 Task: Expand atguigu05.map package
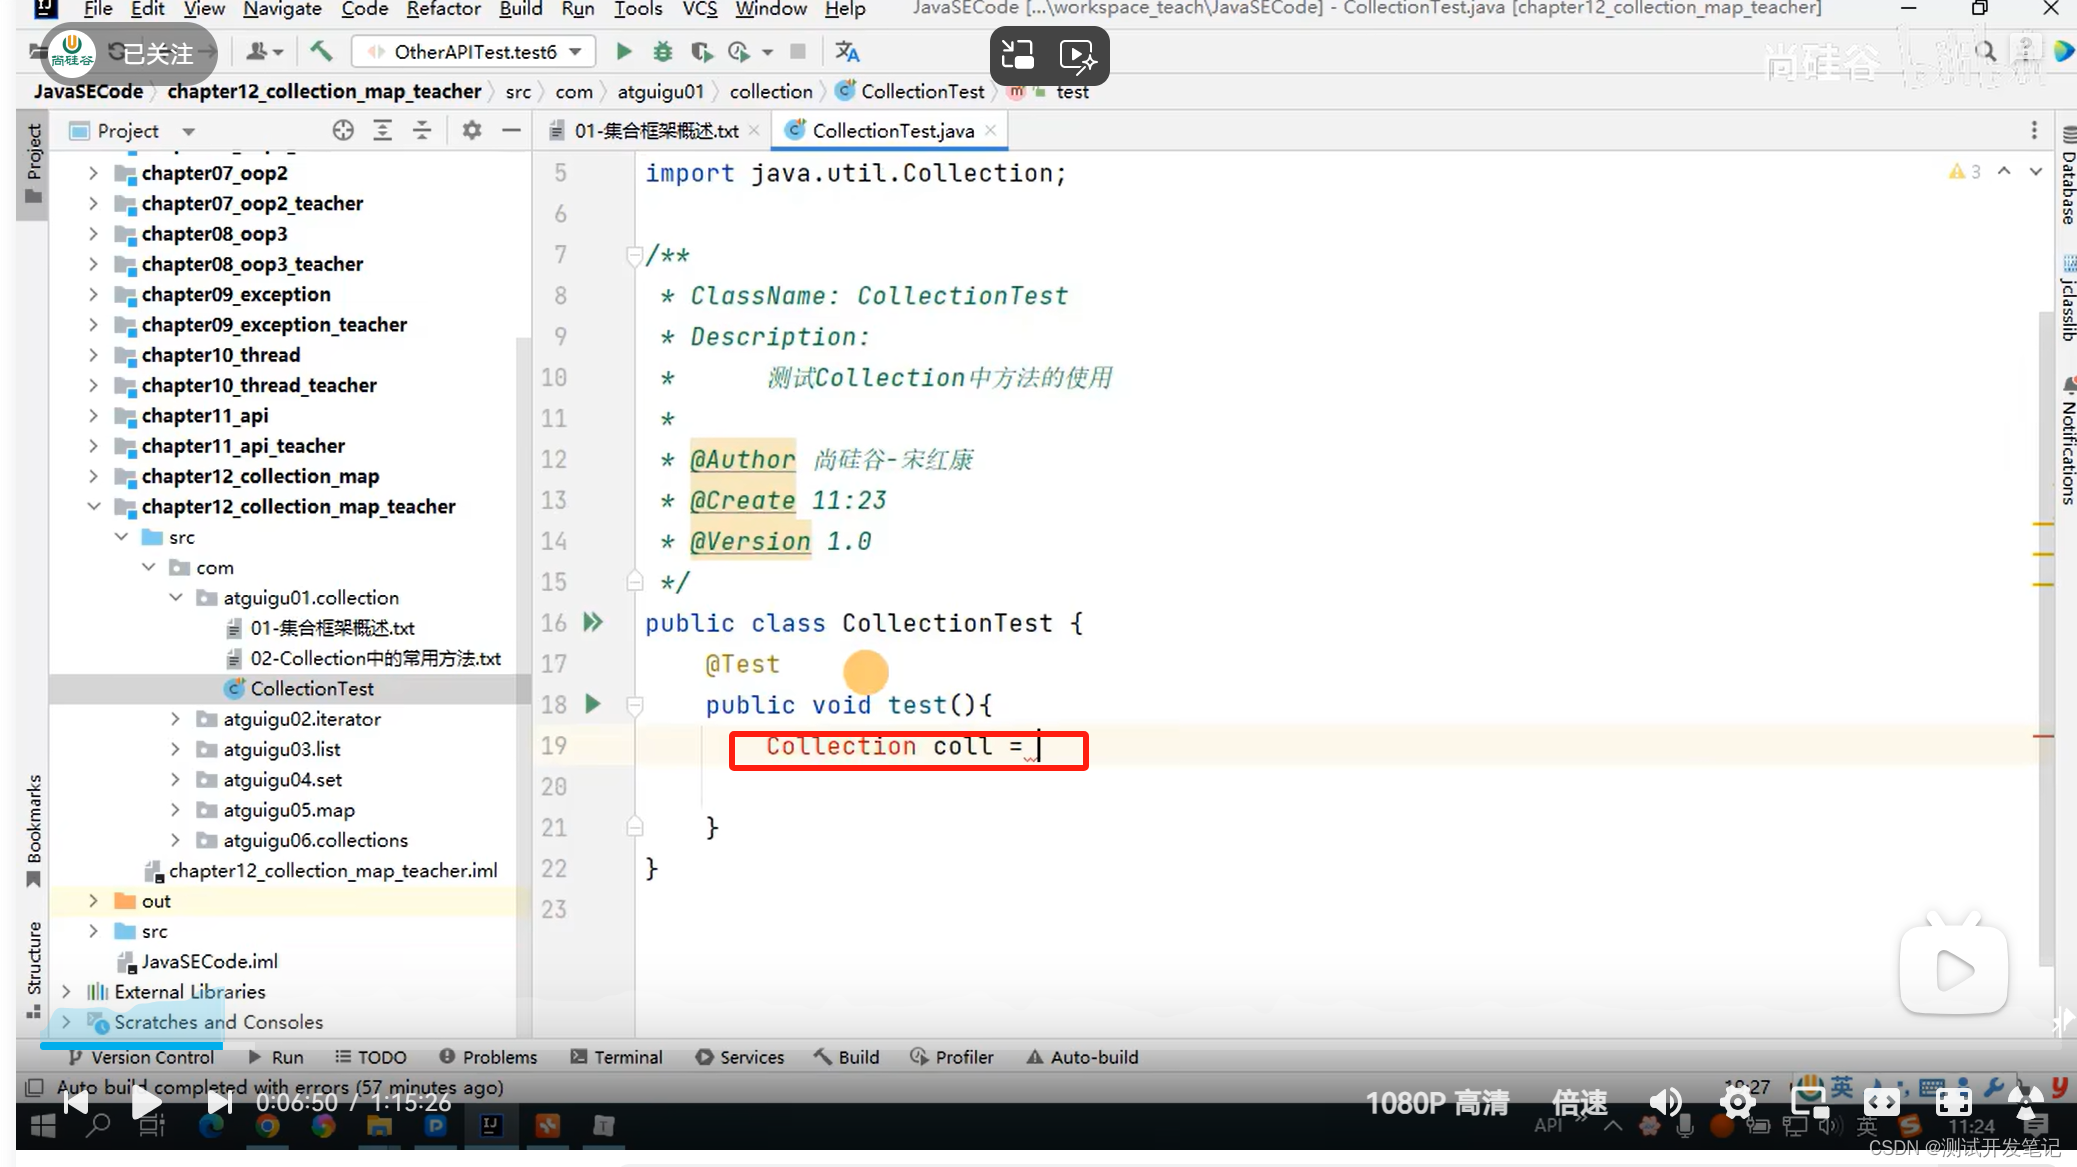point(176,810)
